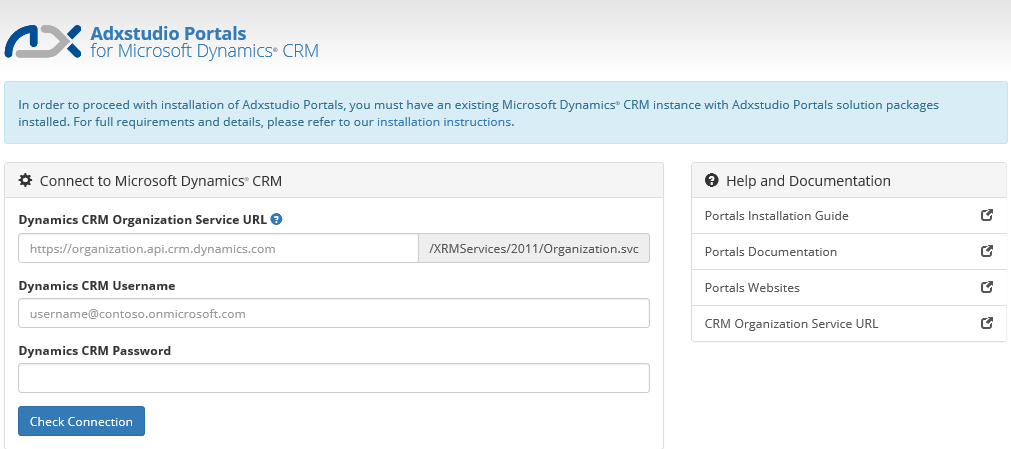1011x449 pixels.
Task: Click the /XRMServices/2011/Organization.svc suffix box
Action: (533, 248)
